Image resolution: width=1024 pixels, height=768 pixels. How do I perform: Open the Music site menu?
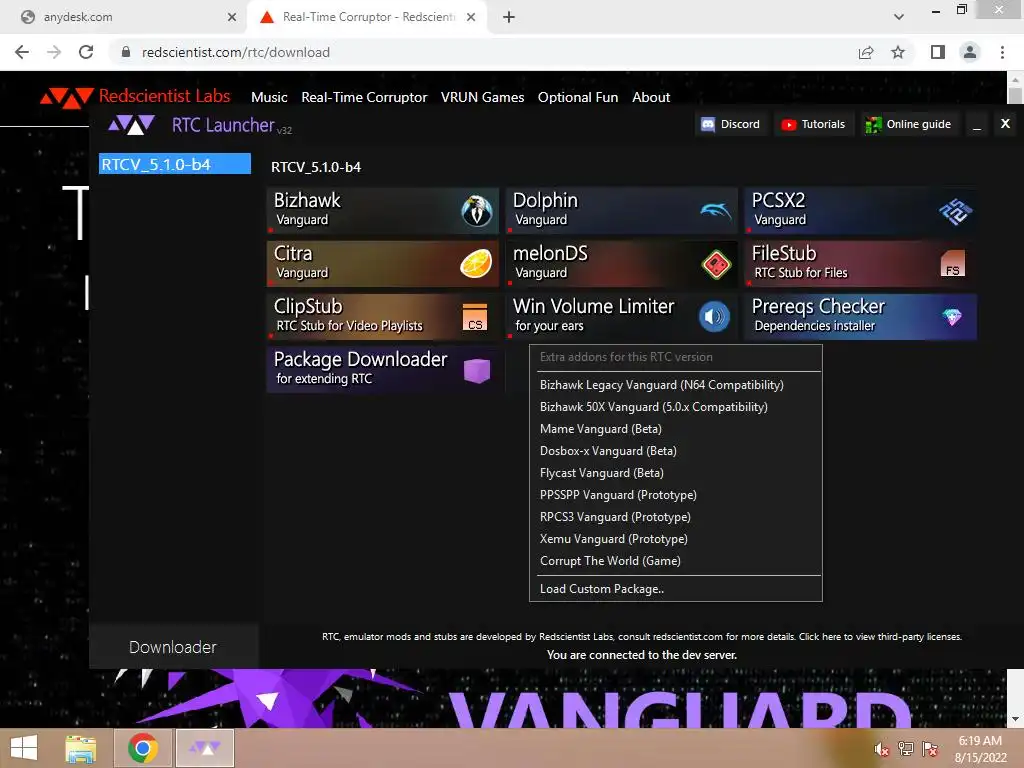[269, 97]
